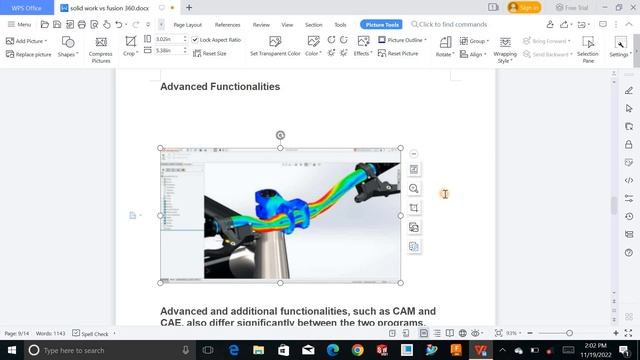Open Google Chrome from taskbar
This screenshot has height=360, width=640.
click(x=358, y=350)
